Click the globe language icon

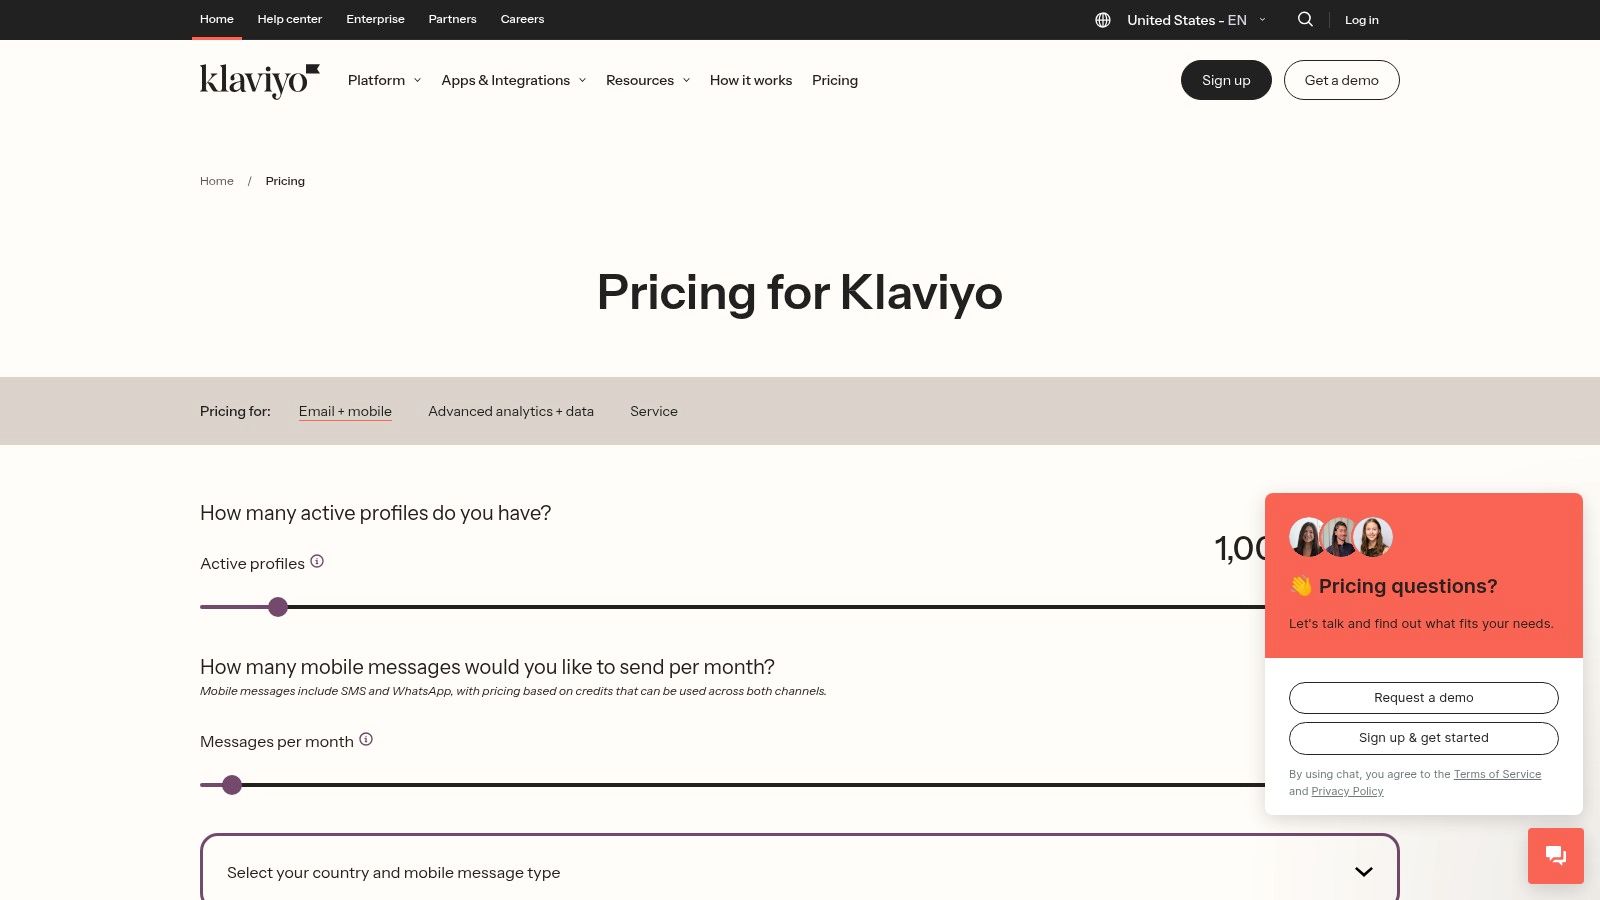coord(1101,19)
